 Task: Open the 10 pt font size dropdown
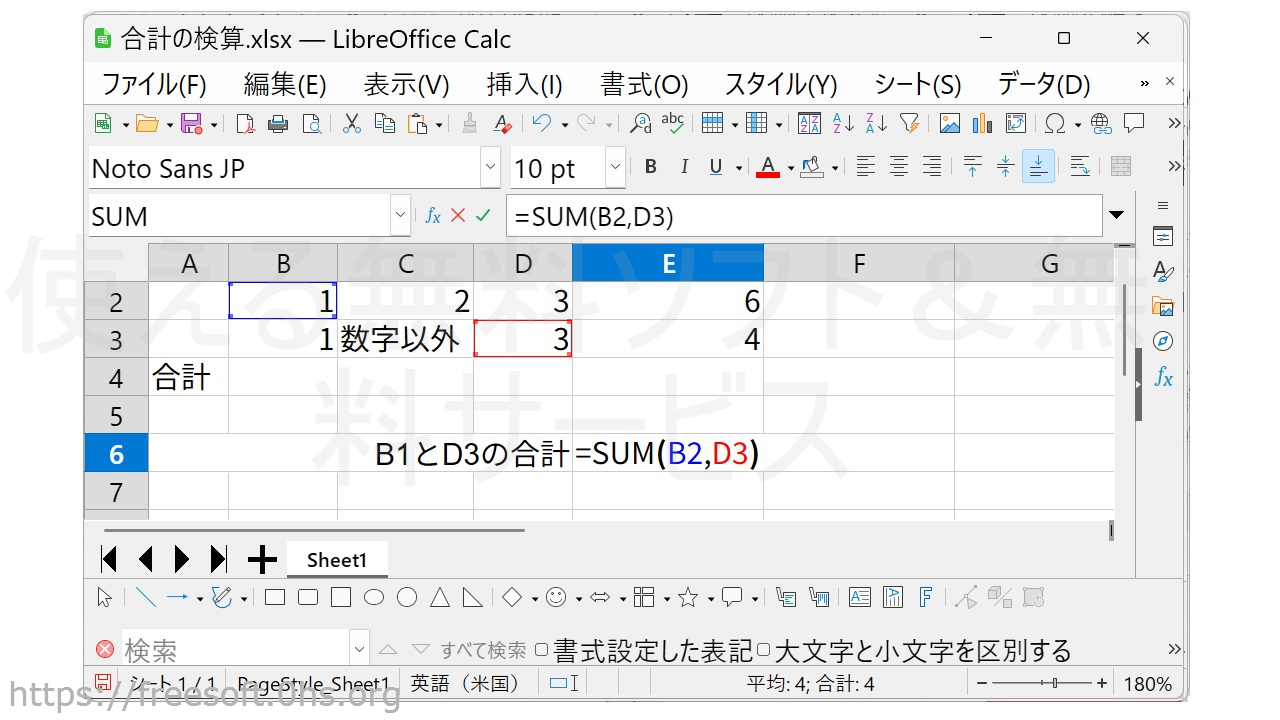click(615, 168)
